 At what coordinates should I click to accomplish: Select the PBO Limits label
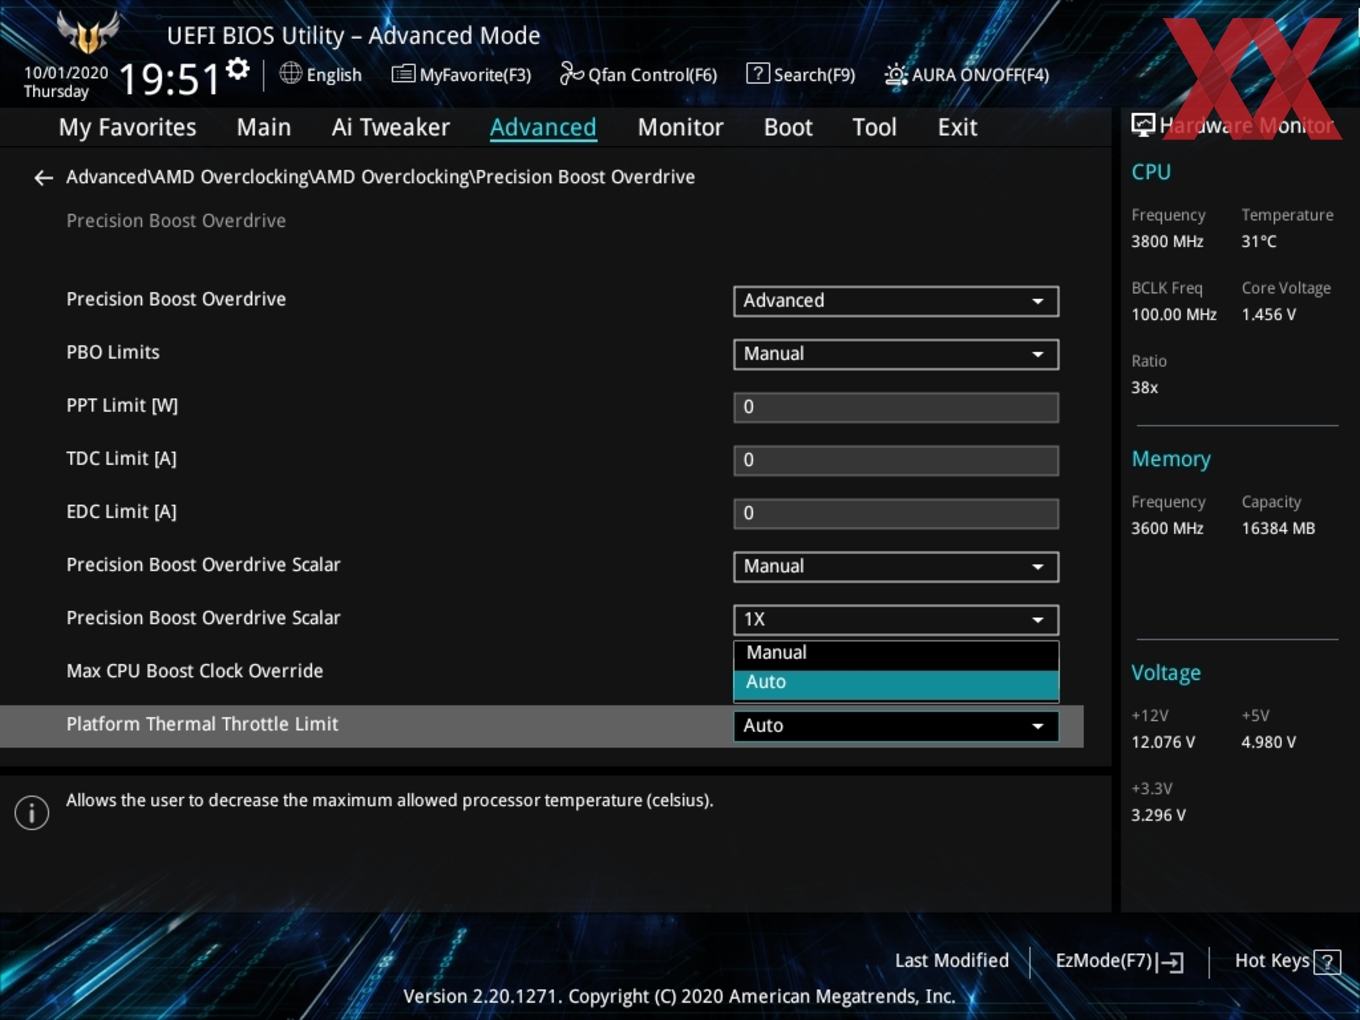(113, 352)
